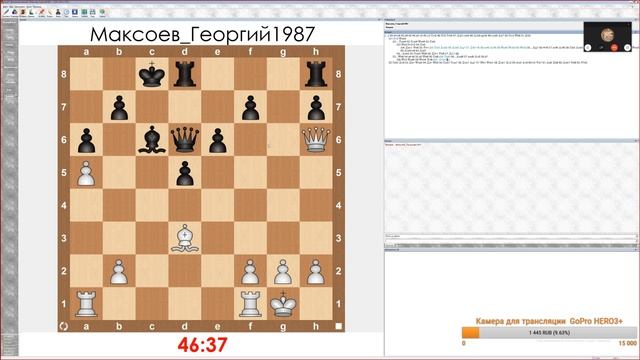Select the black pawn on f7
Viewport: 640px width, 360px height.
pyautogui.click(x=250, y=107)
